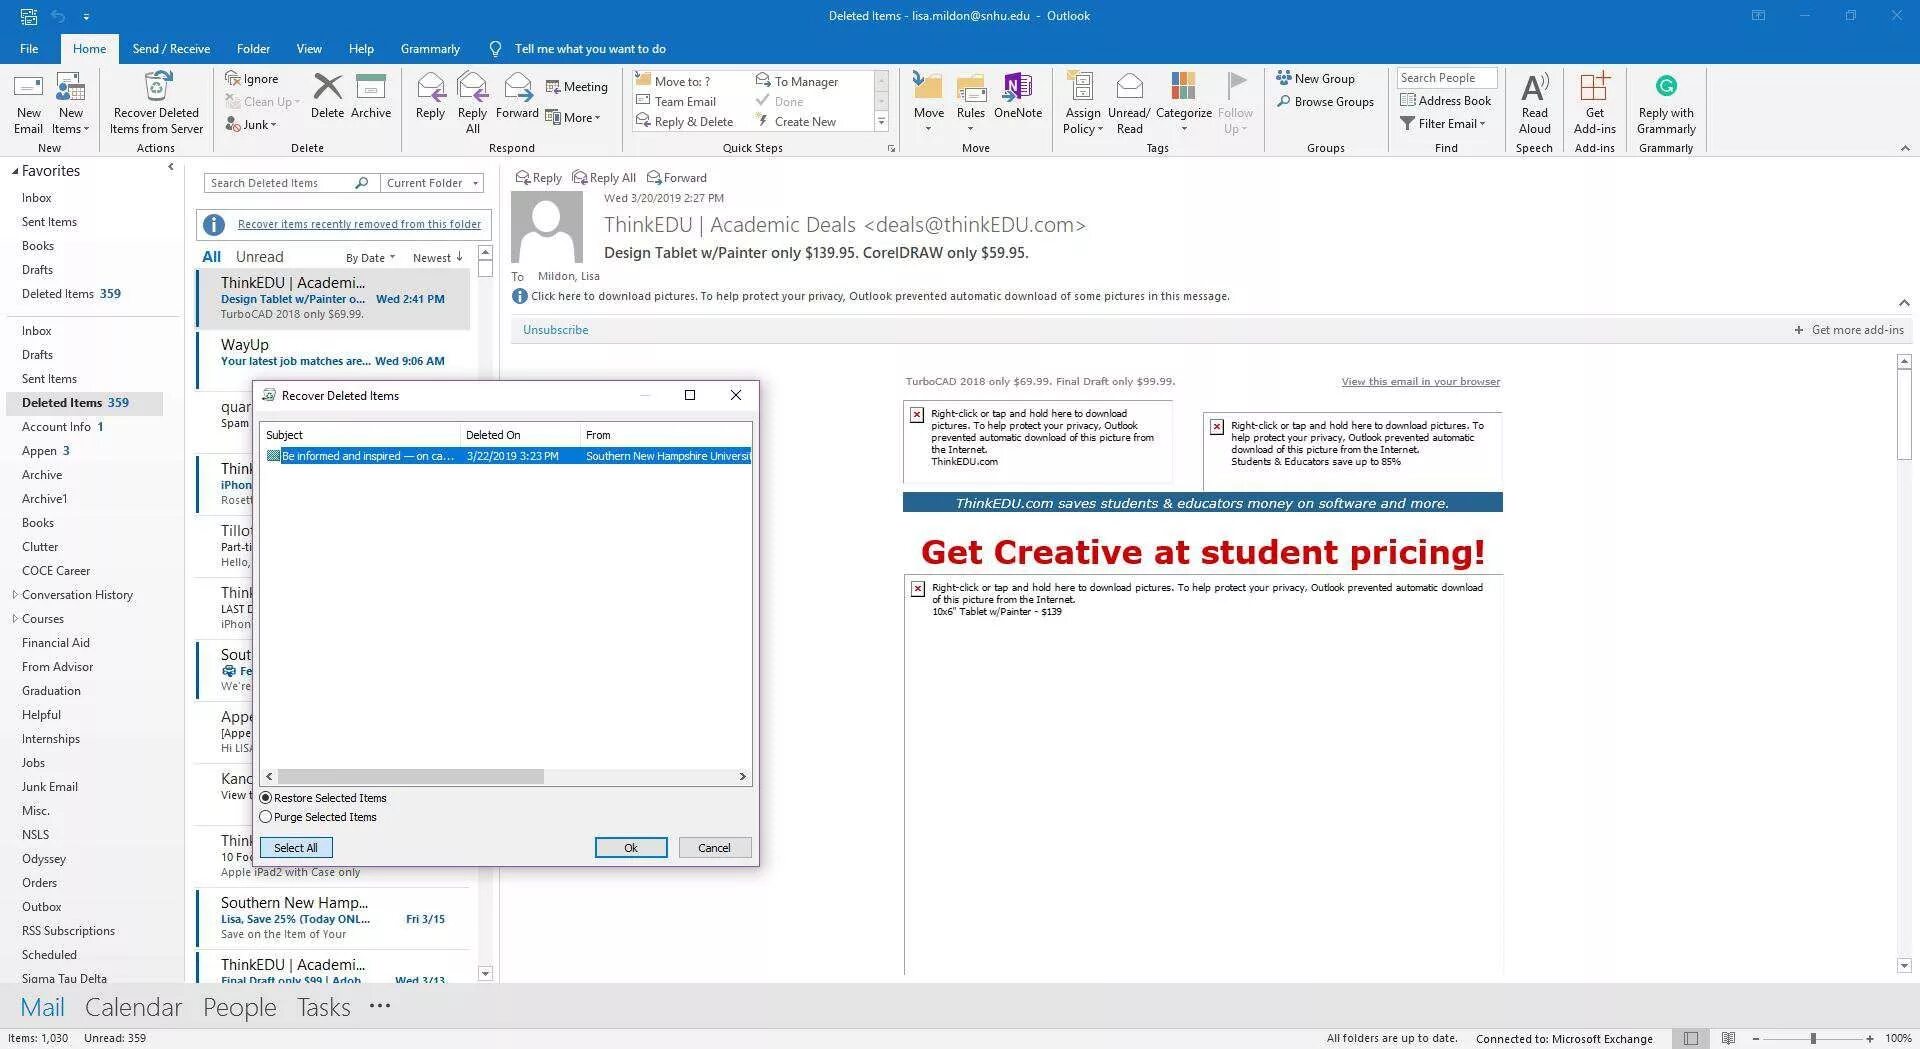Cancel the Recover Deleted Items dialog

(714, 848)
